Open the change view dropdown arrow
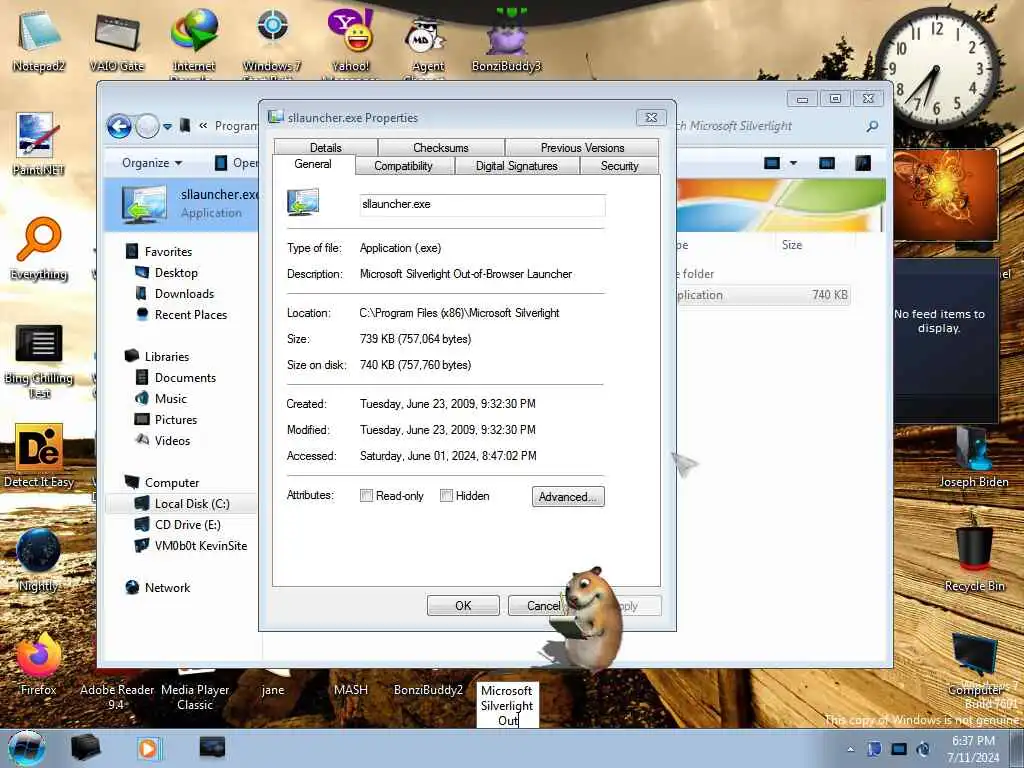 793,163
